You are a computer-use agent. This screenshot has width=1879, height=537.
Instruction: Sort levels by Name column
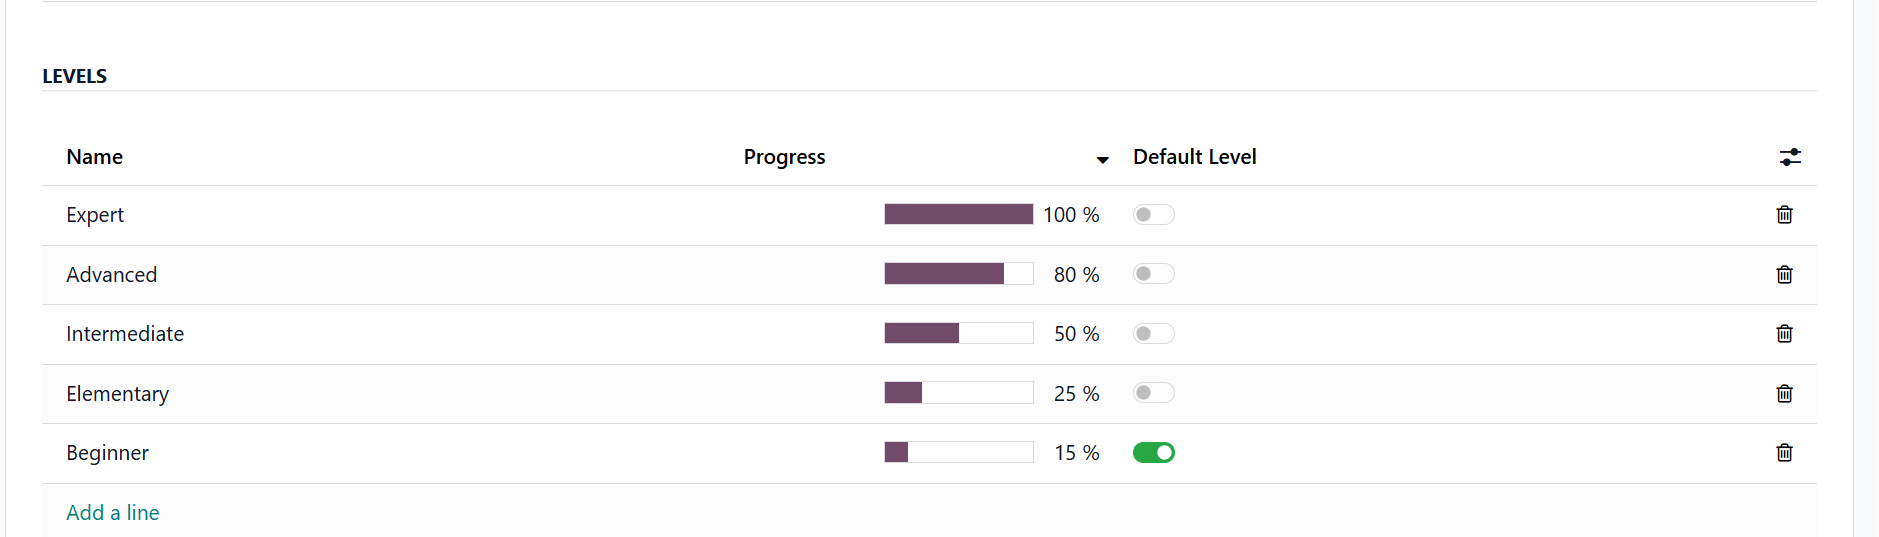tap(95, 157)
